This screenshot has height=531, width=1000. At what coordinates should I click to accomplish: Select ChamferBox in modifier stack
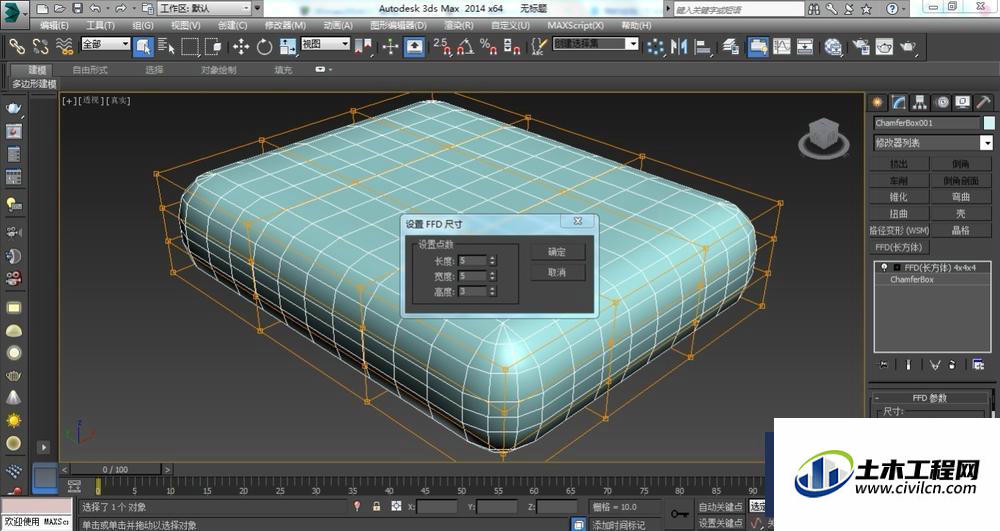[912, 279]
